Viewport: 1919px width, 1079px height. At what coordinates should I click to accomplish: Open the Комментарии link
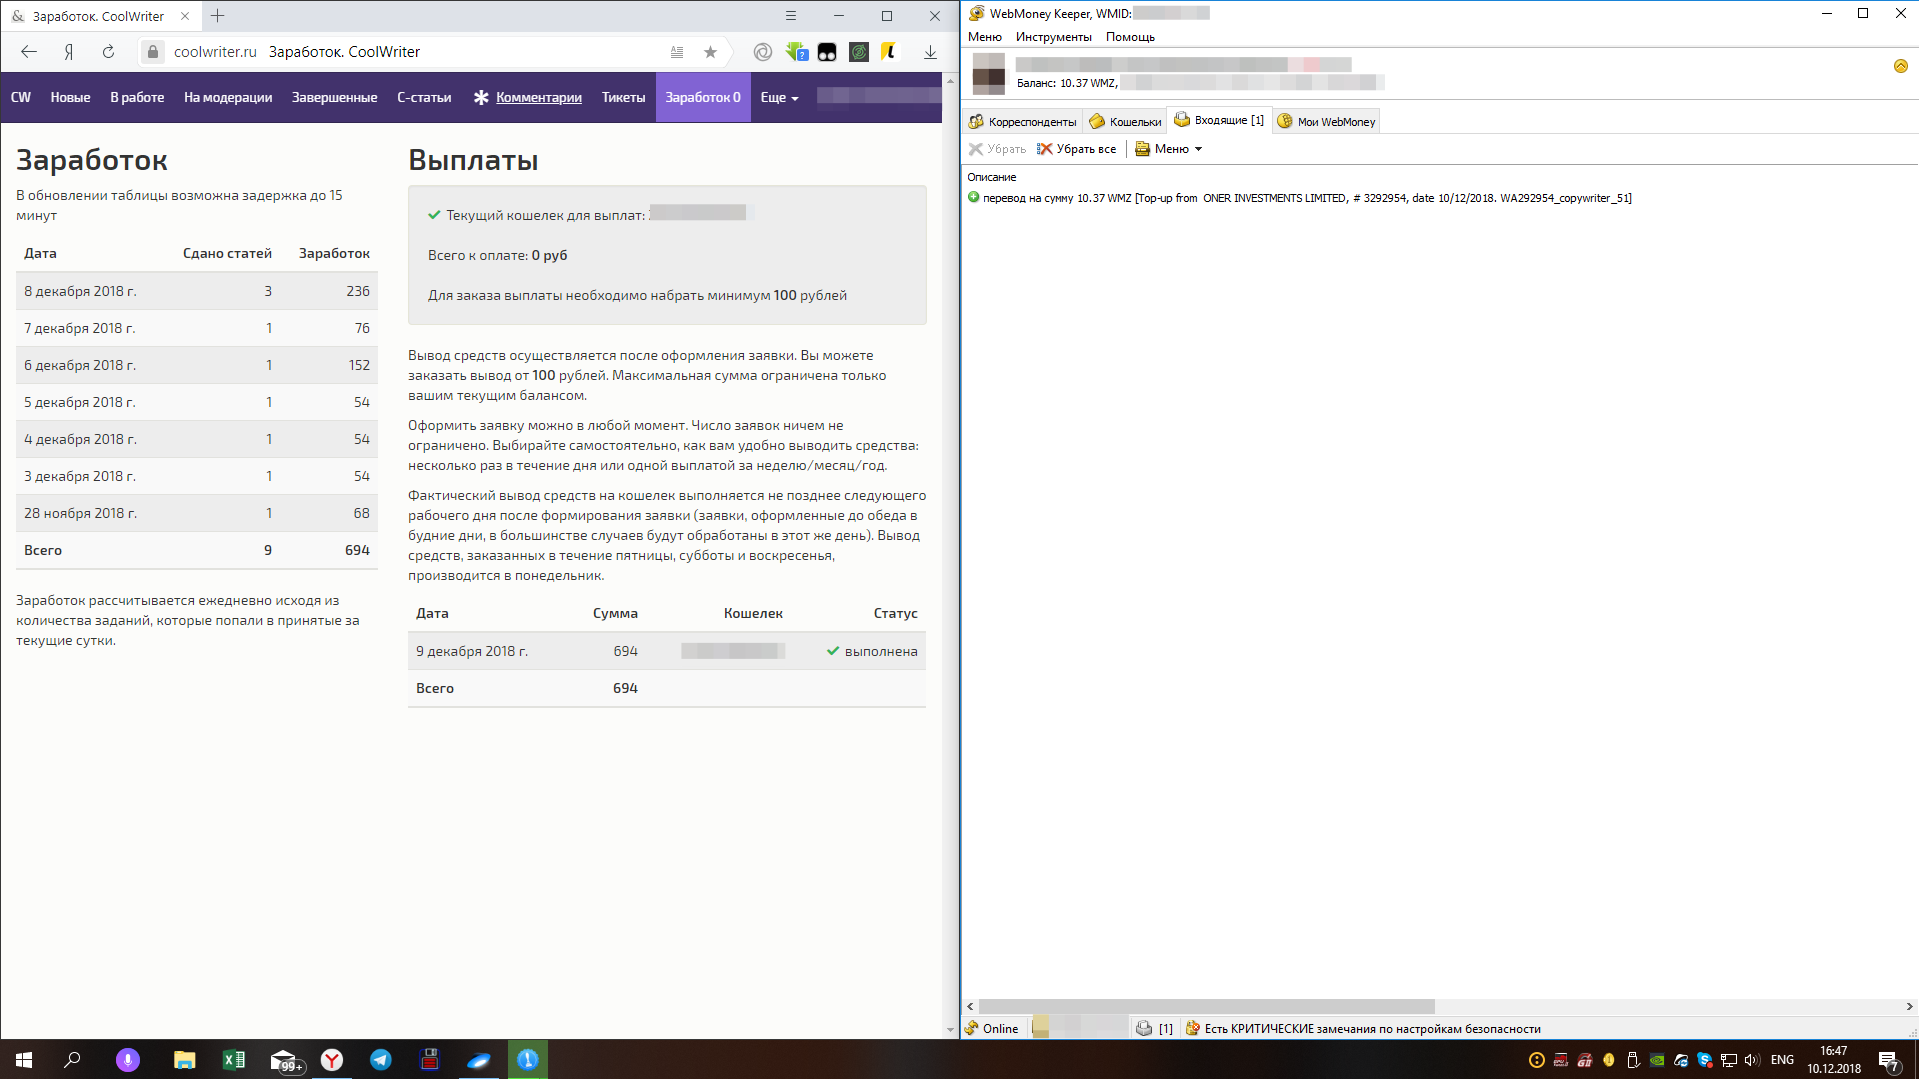[538, 98]
